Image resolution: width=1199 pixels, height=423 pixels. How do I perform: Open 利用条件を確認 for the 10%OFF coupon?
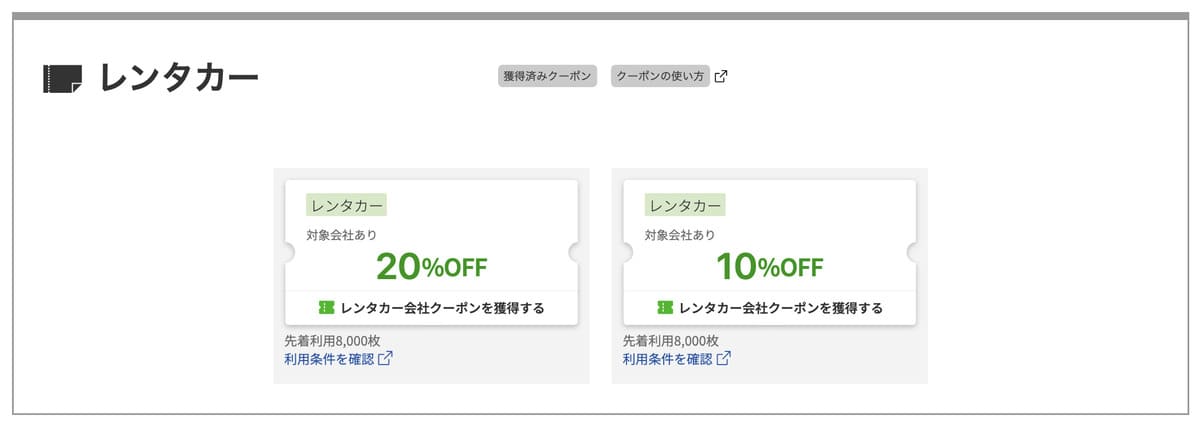pos(667,358)
